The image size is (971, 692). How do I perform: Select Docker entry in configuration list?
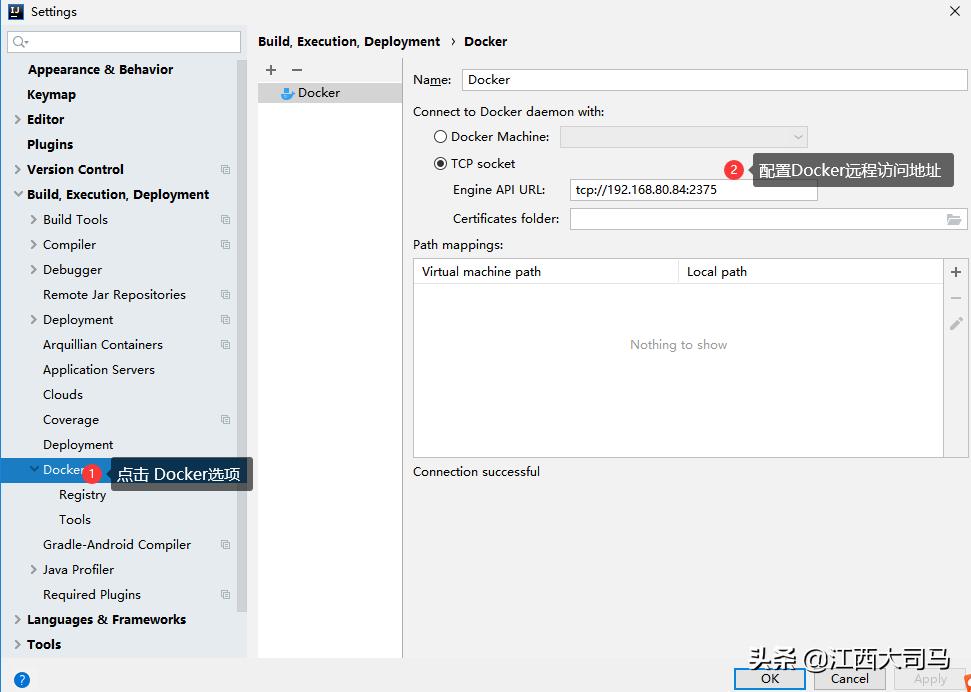point(330,93)
